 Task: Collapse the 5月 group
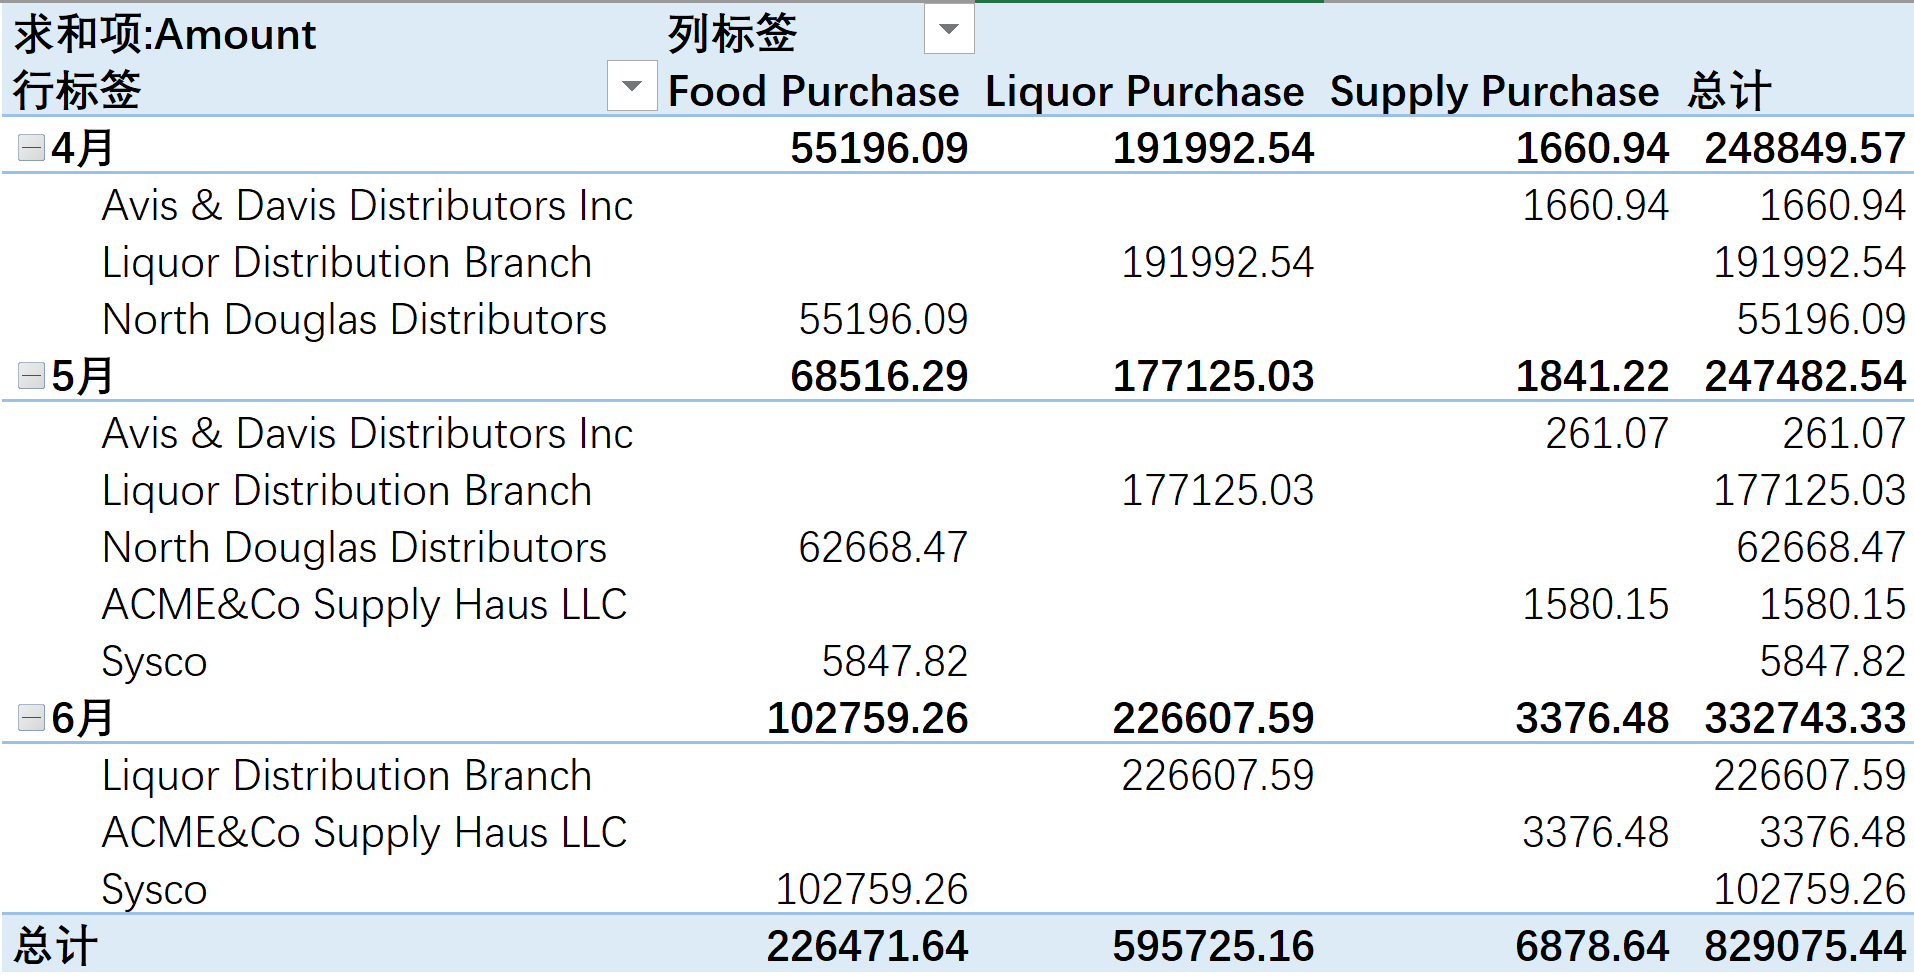31,376
